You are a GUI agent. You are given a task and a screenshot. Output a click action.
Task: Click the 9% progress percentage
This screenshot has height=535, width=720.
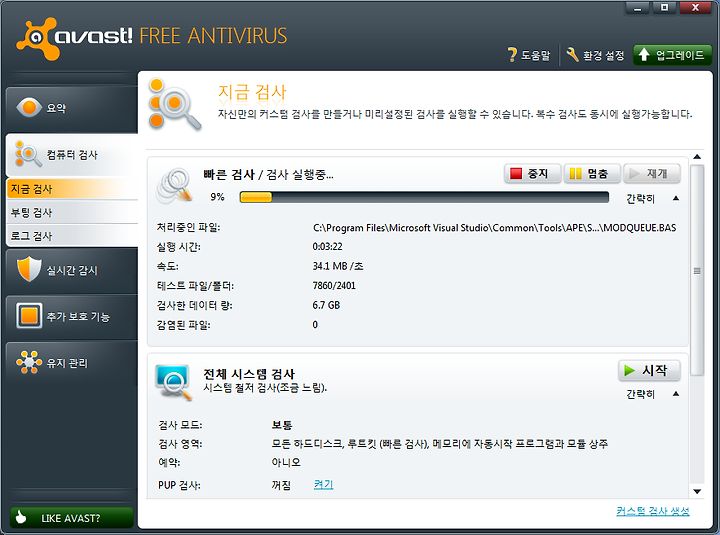point(217,197)
